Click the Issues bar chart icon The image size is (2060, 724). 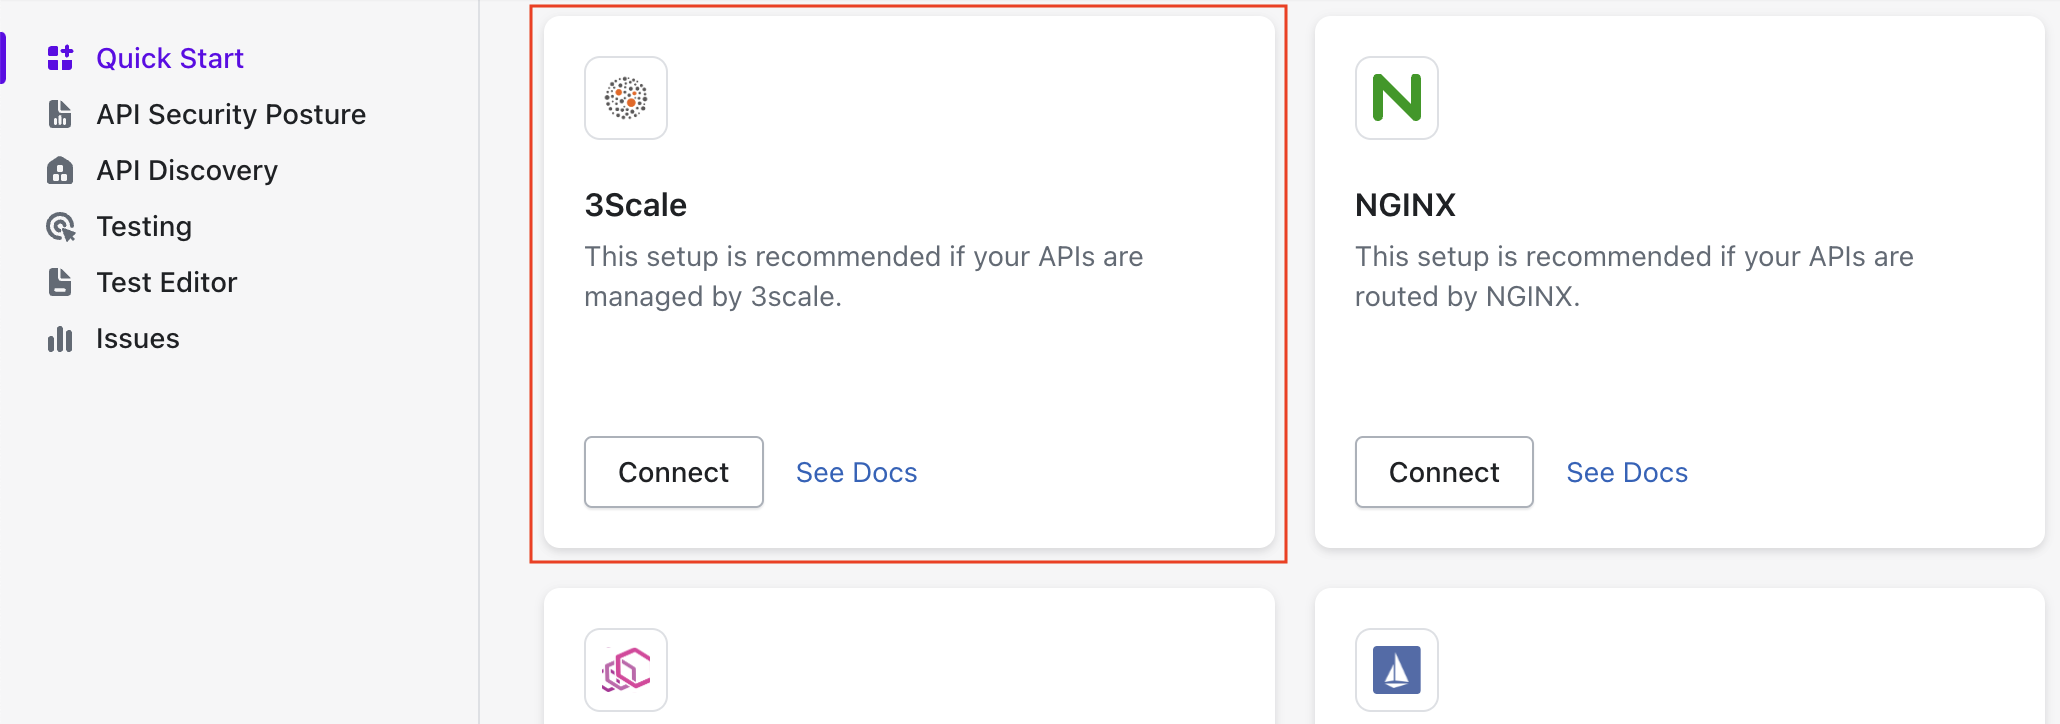(60, 339)
